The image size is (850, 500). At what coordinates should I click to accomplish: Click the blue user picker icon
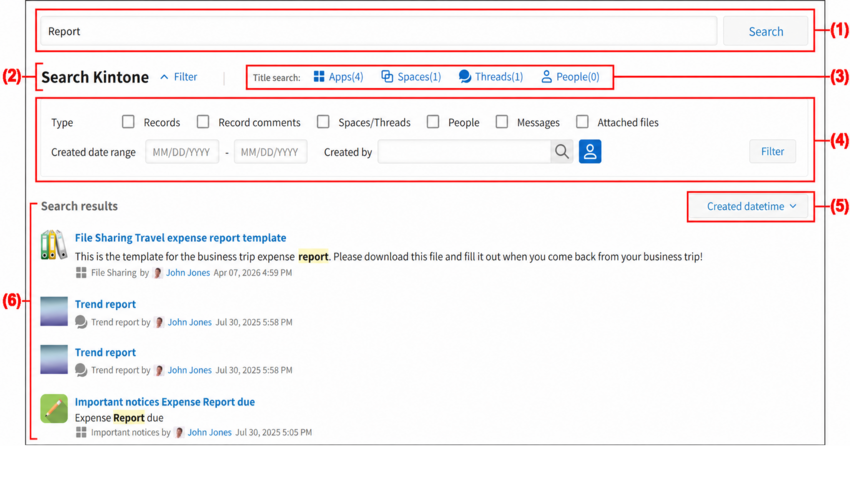(590, 151)
